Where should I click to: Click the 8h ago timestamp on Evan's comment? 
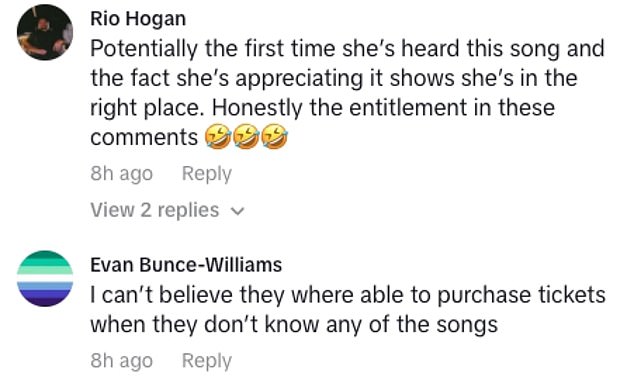tap(121, 361)
